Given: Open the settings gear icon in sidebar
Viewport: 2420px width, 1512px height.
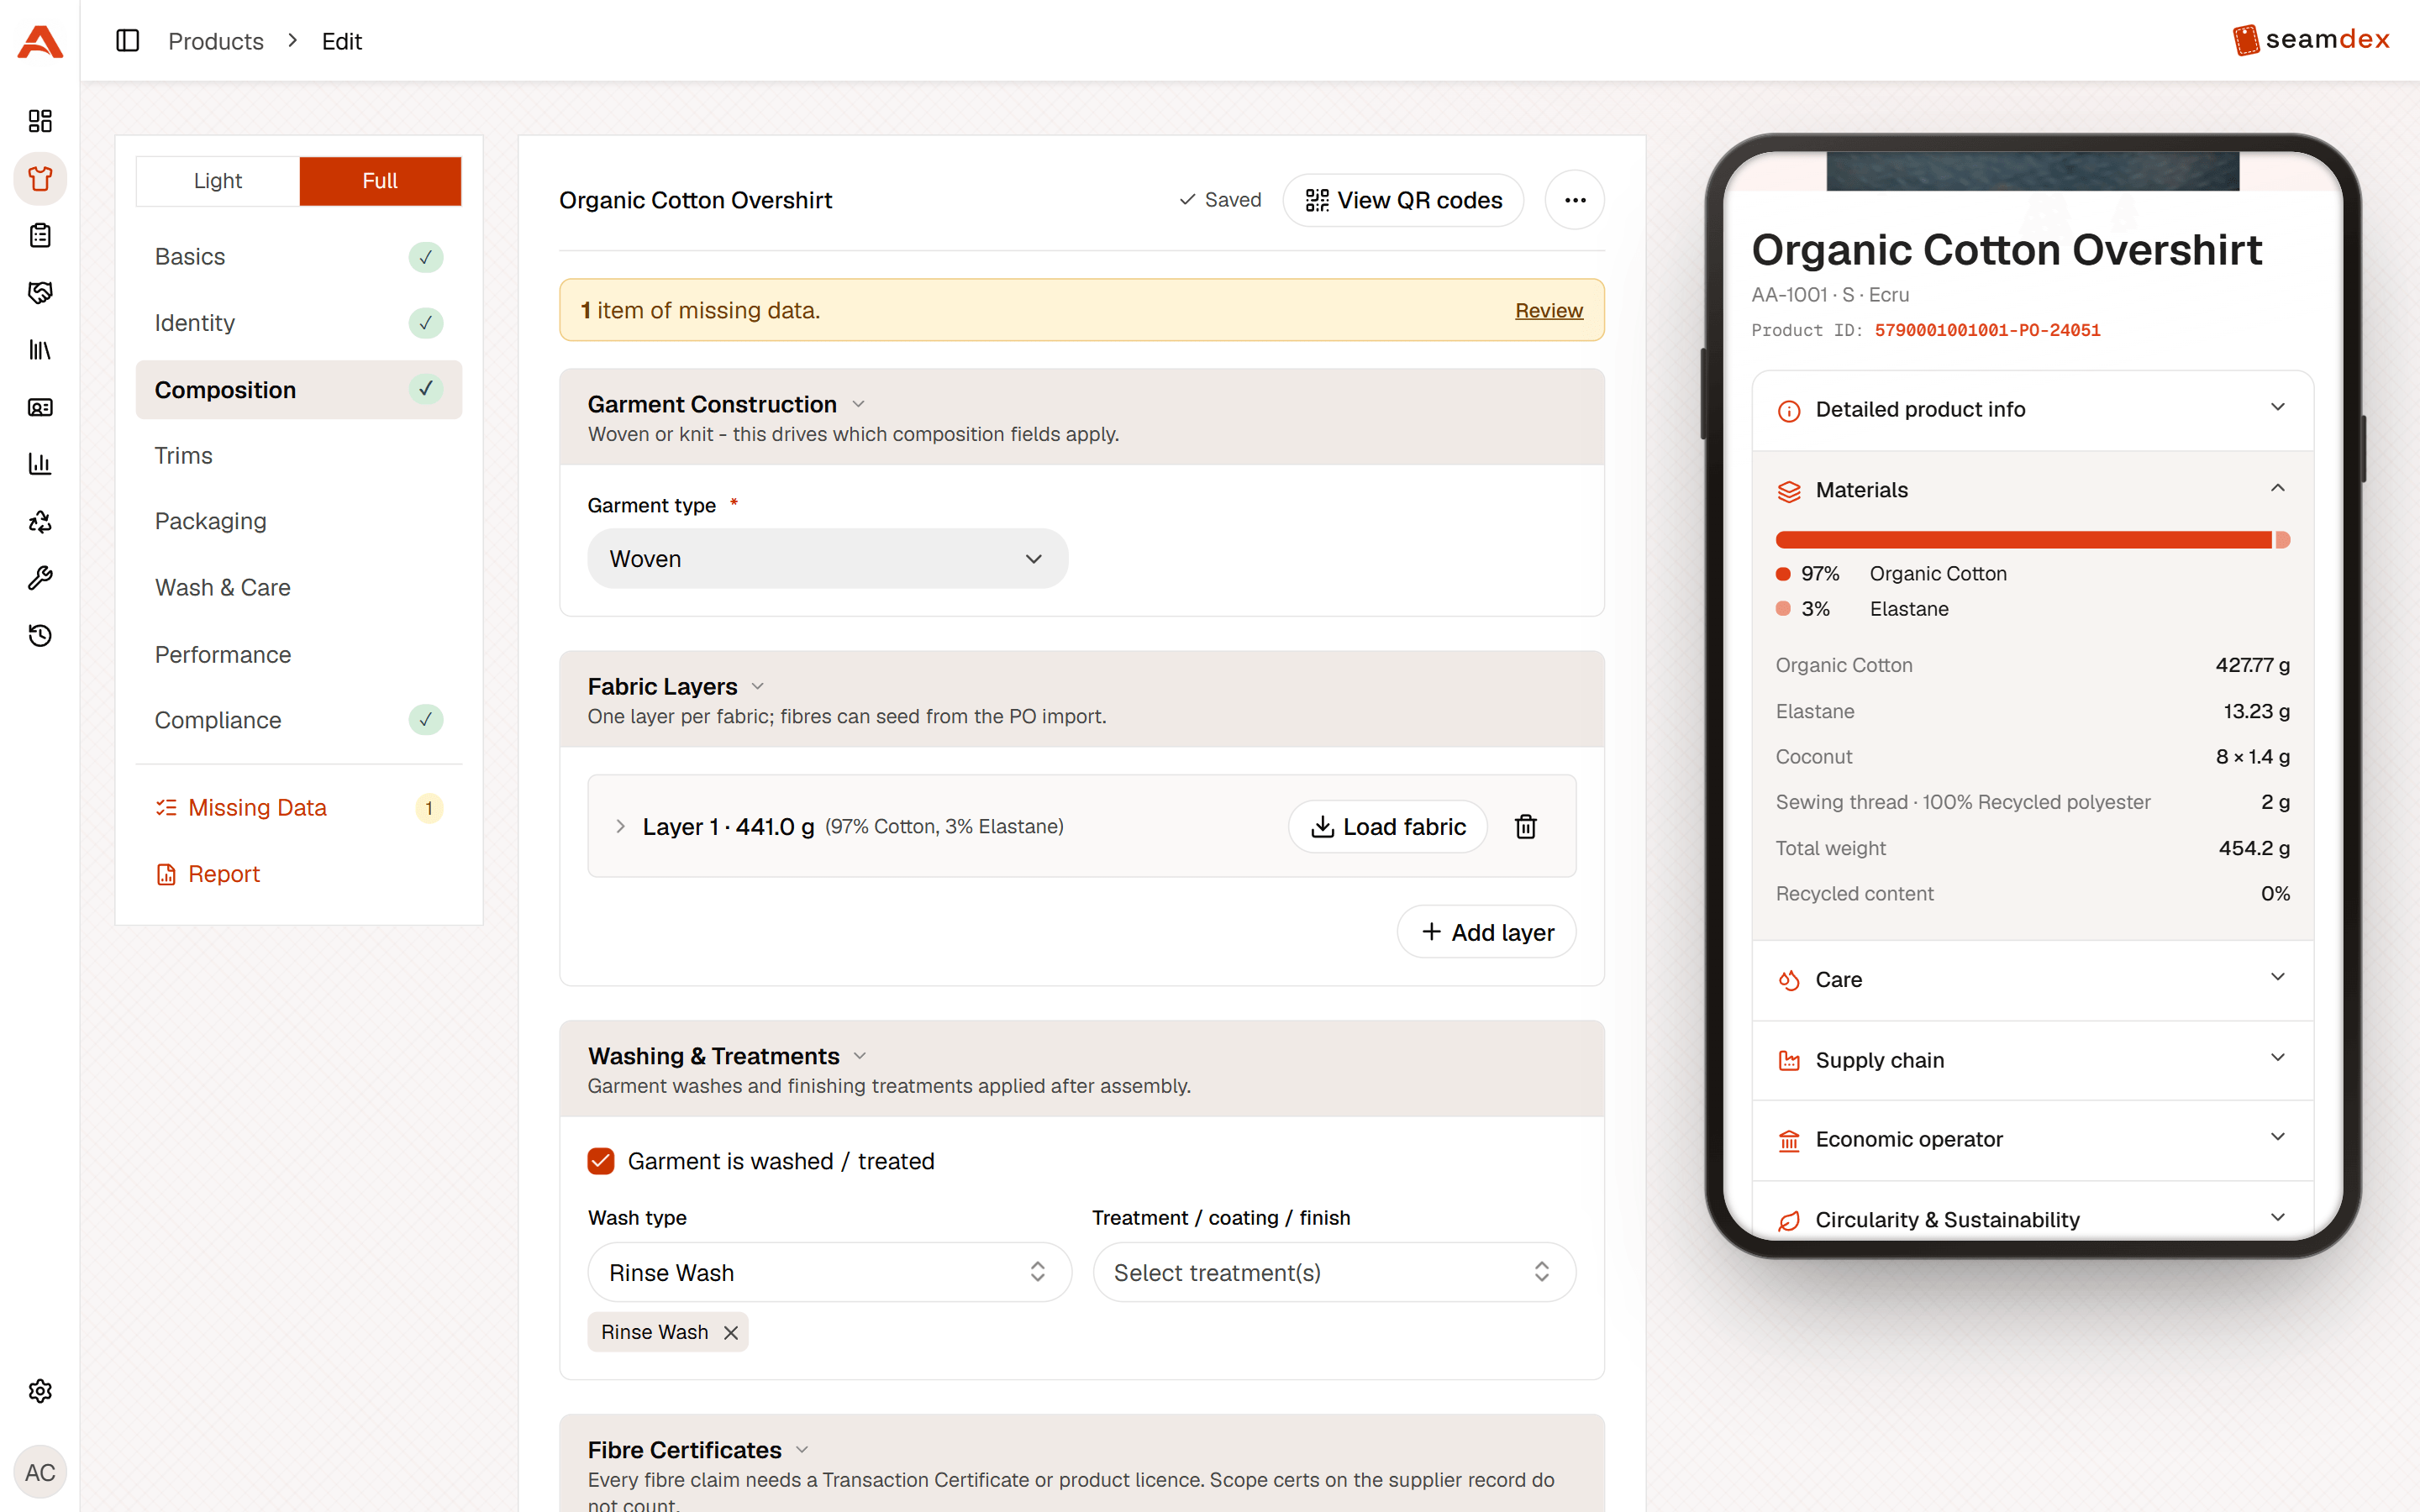Looking at the screenshot, I should [x=40, y=1391].
